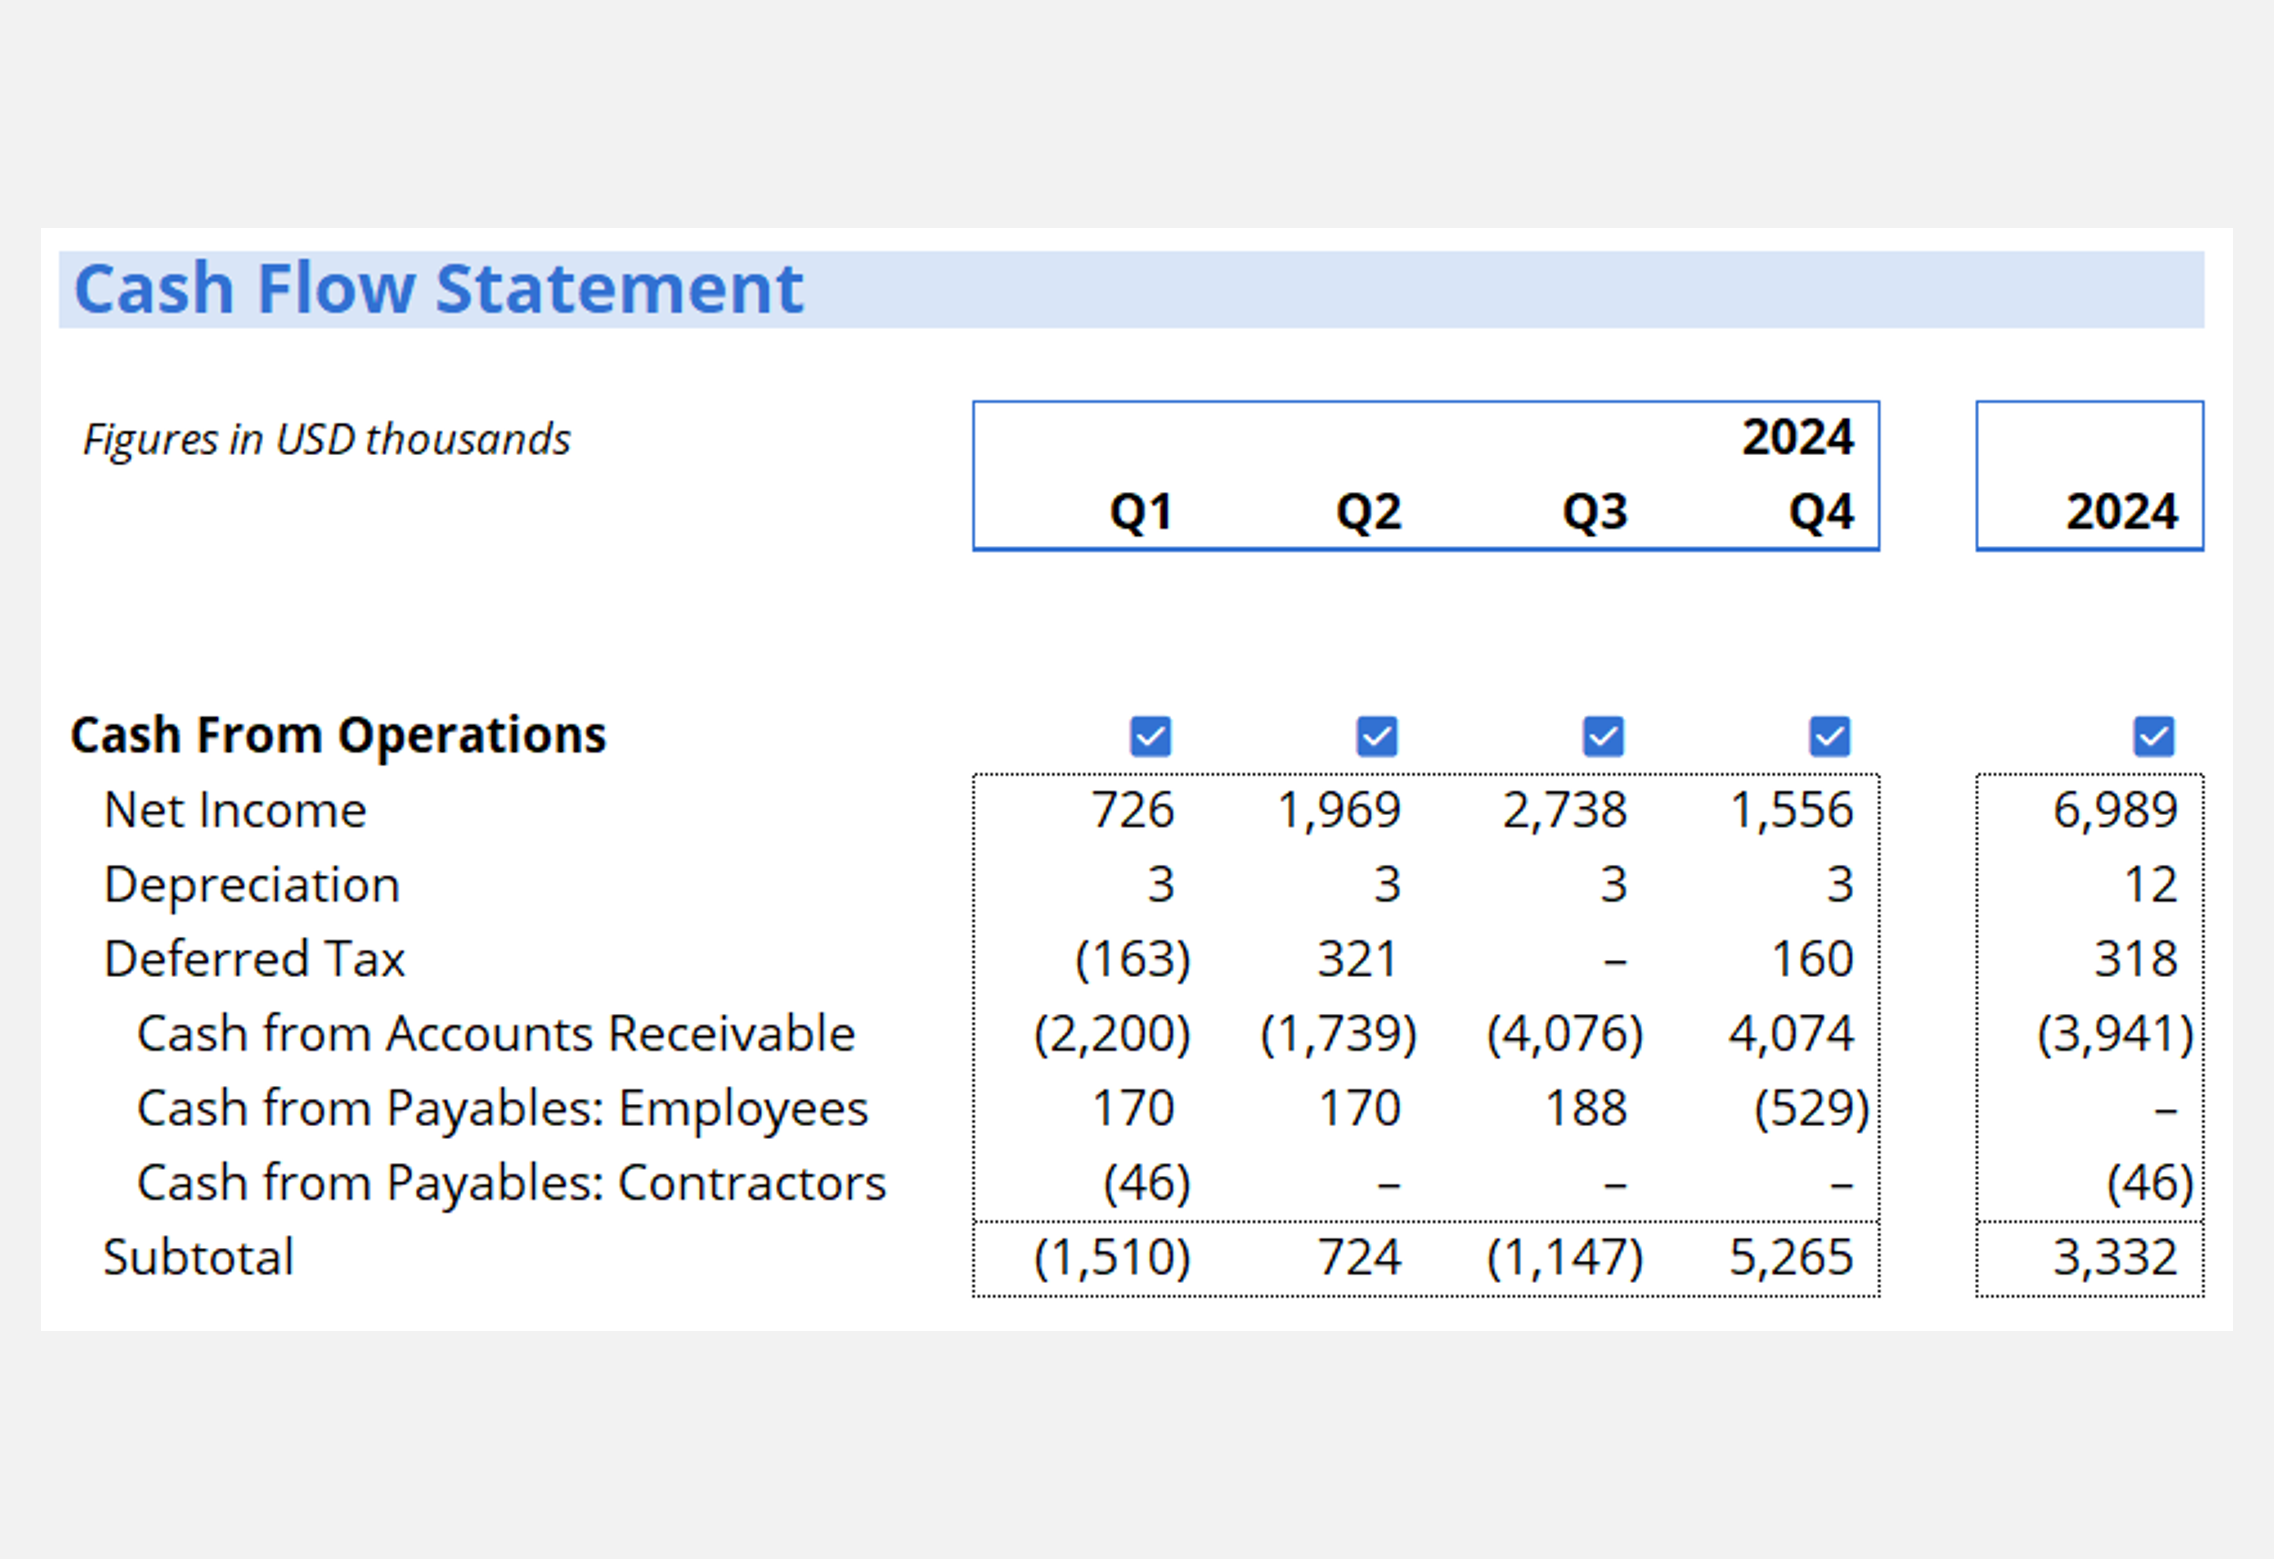2274x1559 pixels.
Task: Click Cash from Payables: Contractors label
Action: [511, 1183]
